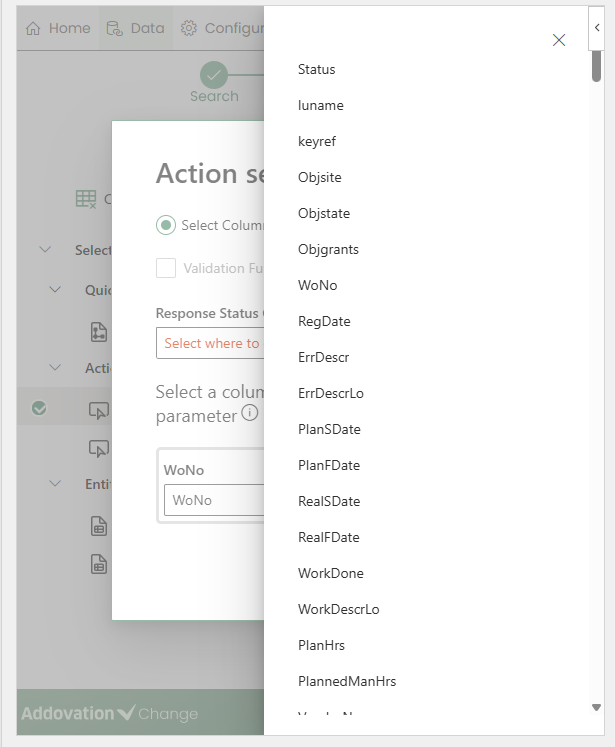Screen dimensions: 615x747
Task: Tick the Validation checkbox
Action: (166, 268)
